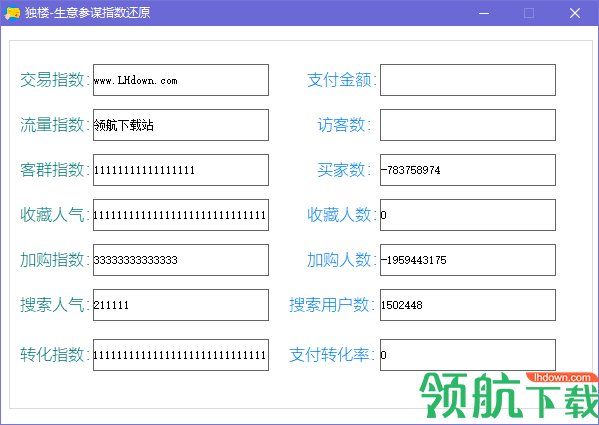Click the 转化指数 input field
This screenshot has width=599, height=425.
tap(181, 355)
